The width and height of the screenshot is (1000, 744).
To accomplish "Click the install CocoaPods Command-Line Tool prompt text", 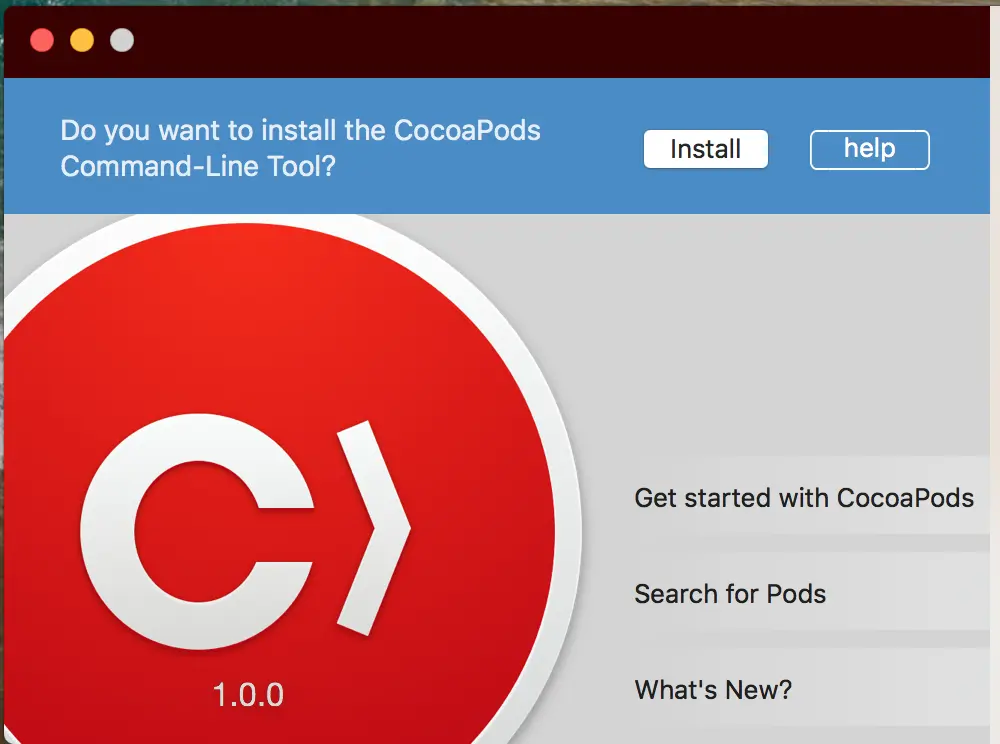I will coord(300,148).
